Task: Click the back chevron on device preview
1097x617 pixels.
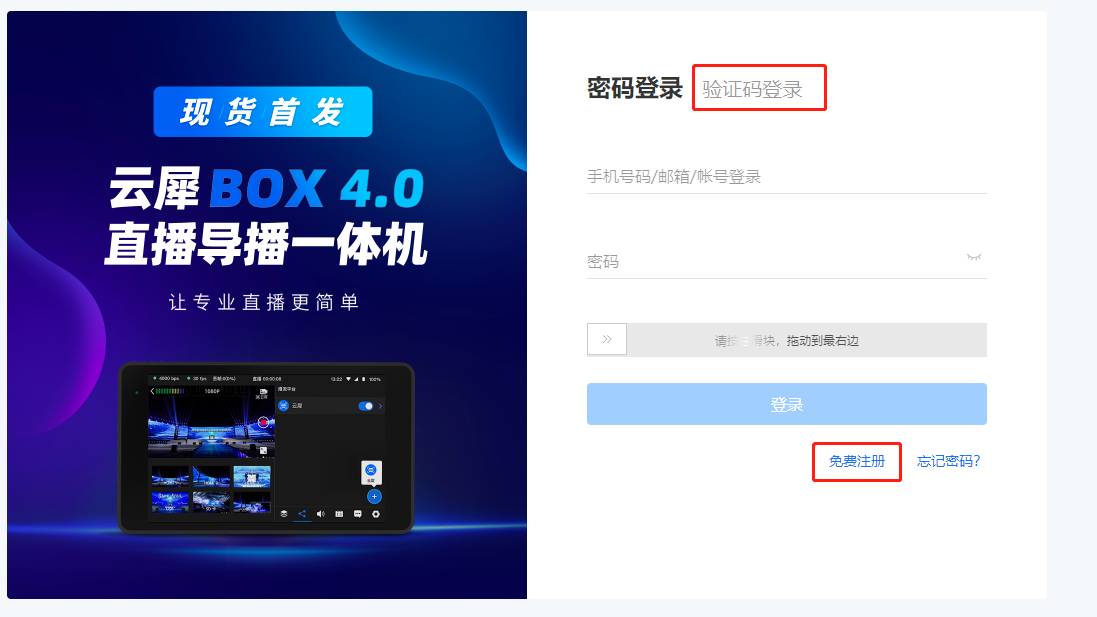Action: click(153, 391)
